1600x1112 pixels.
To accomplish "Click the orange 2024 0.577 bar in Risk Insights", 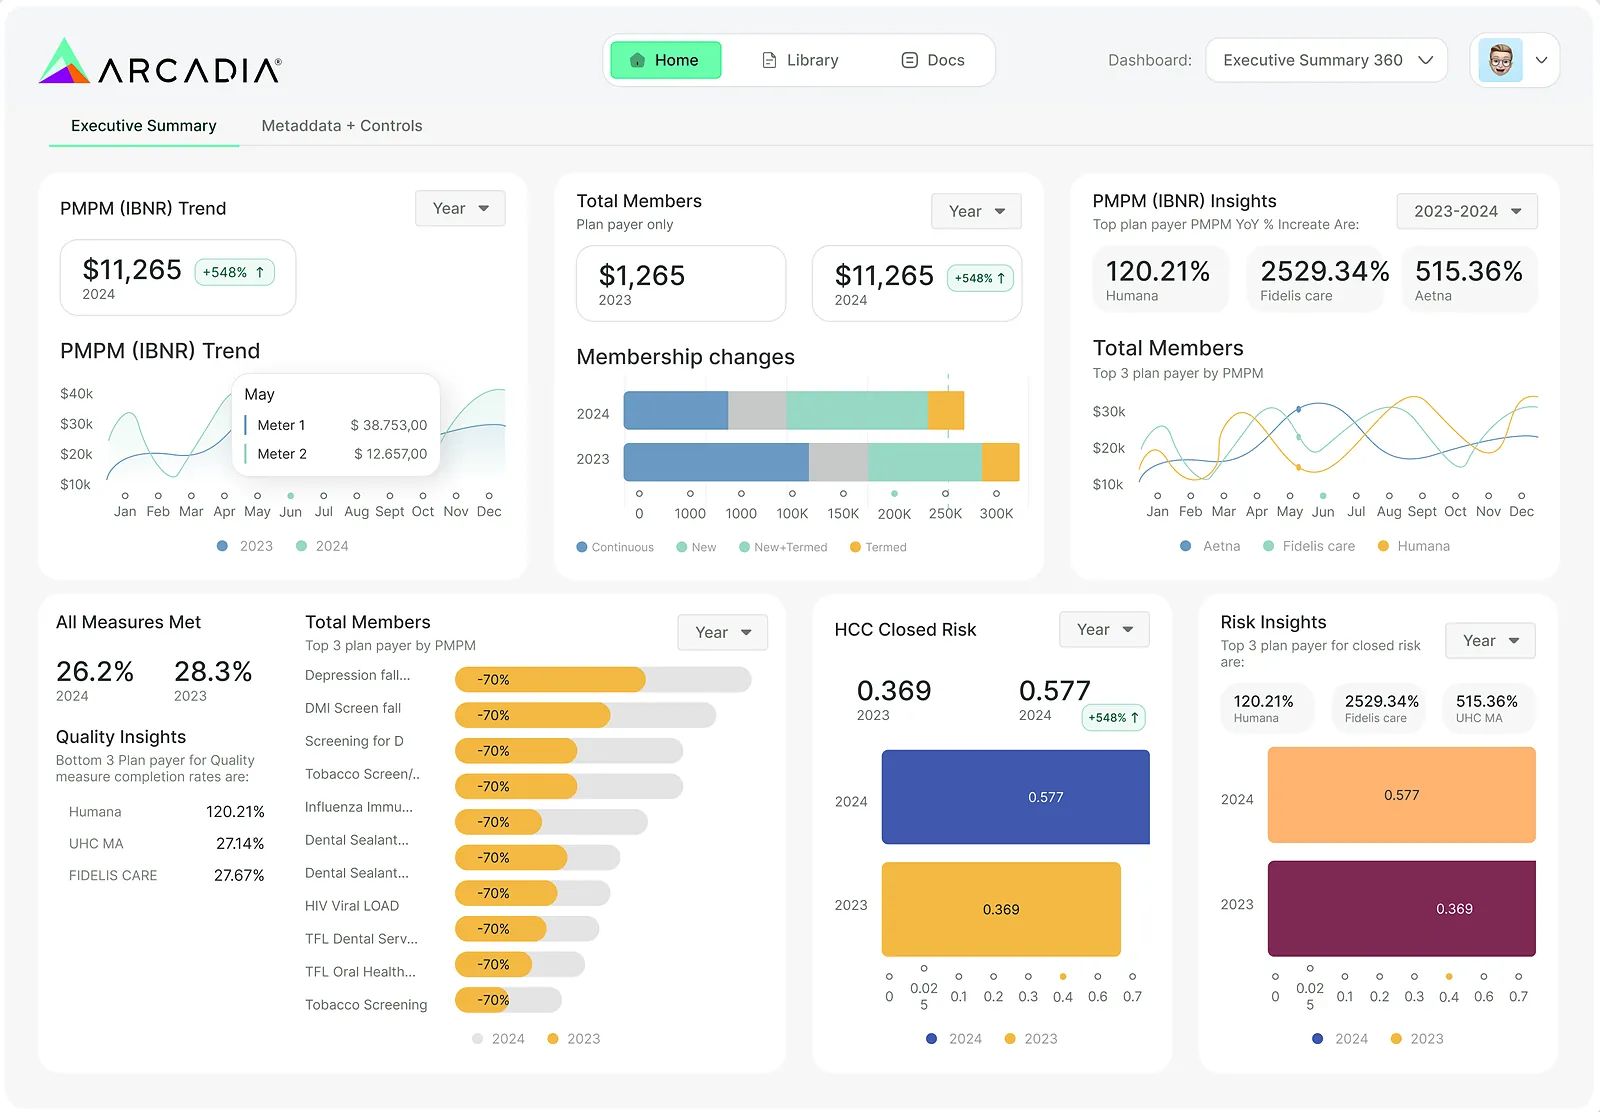I will pyautogui.click(x=1401, y=795).
